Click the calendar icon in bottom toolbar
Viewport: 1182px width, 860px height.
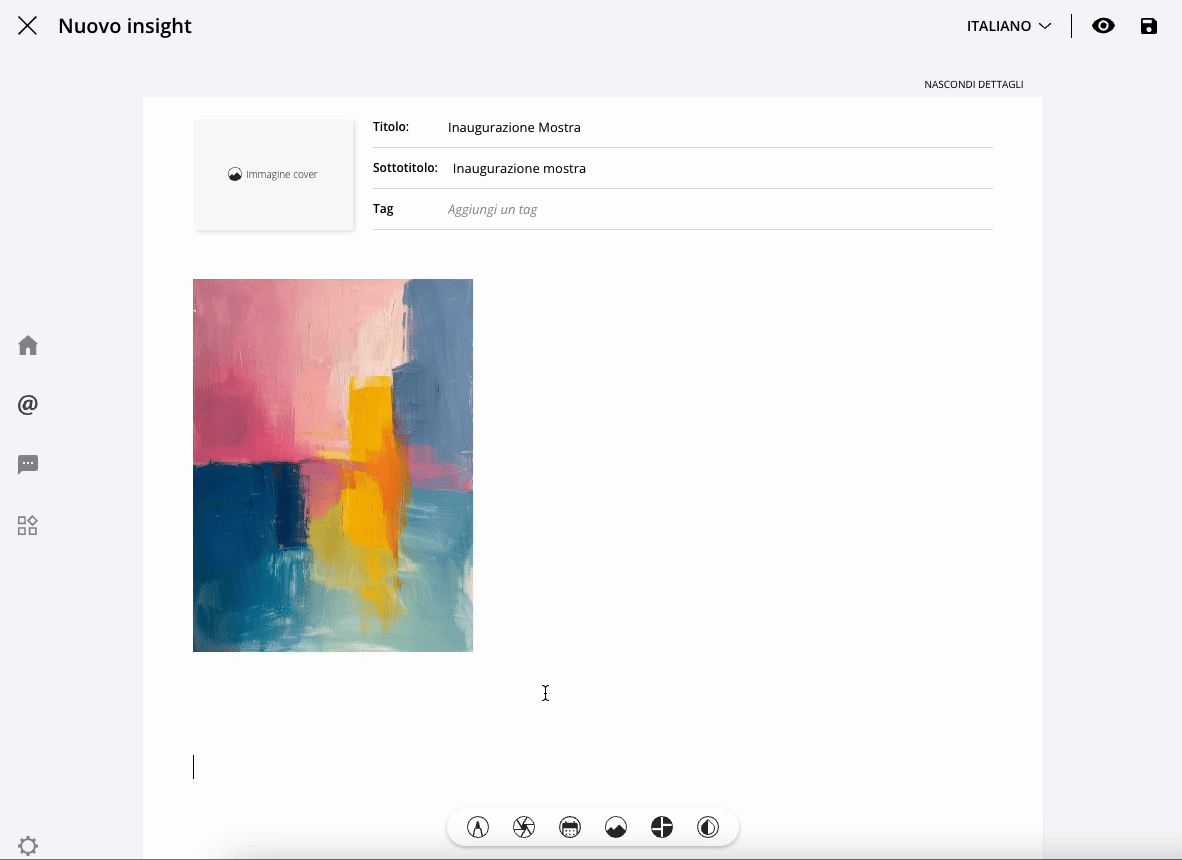click(x=570, y=827)
